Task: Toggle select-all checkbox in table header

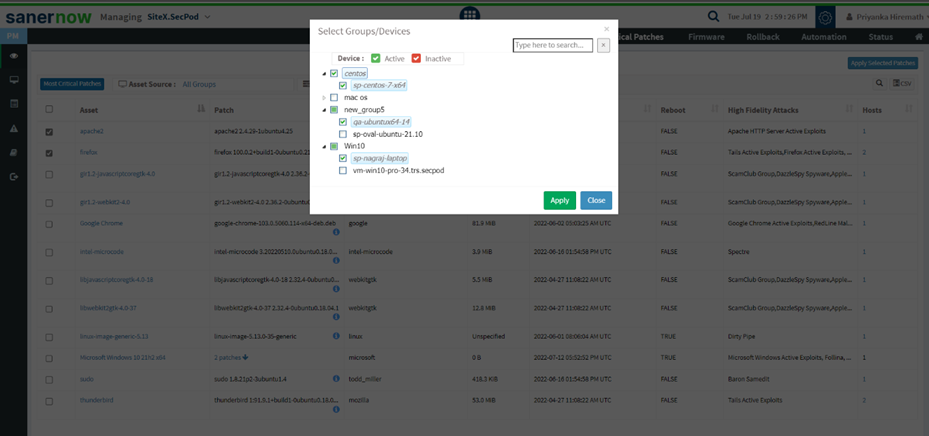Action: pos(49,109)
